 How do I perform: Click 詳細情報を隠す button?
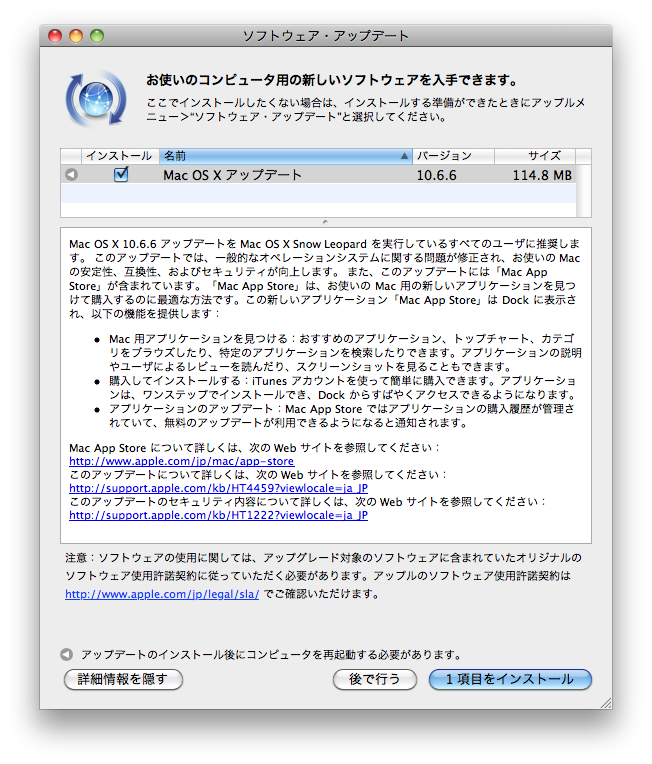pos(123,679)
